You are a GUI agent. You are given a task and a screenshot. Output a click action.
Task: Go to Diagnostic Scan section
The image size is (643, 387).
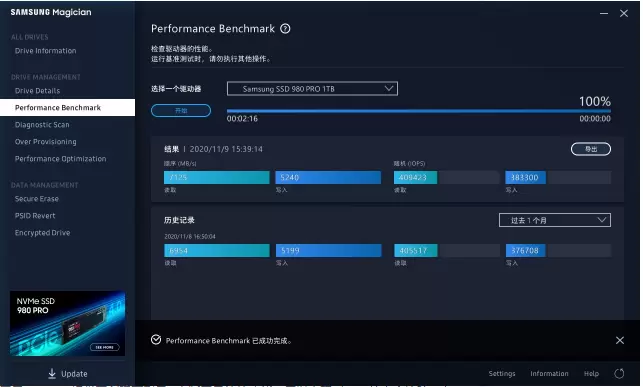42,125
